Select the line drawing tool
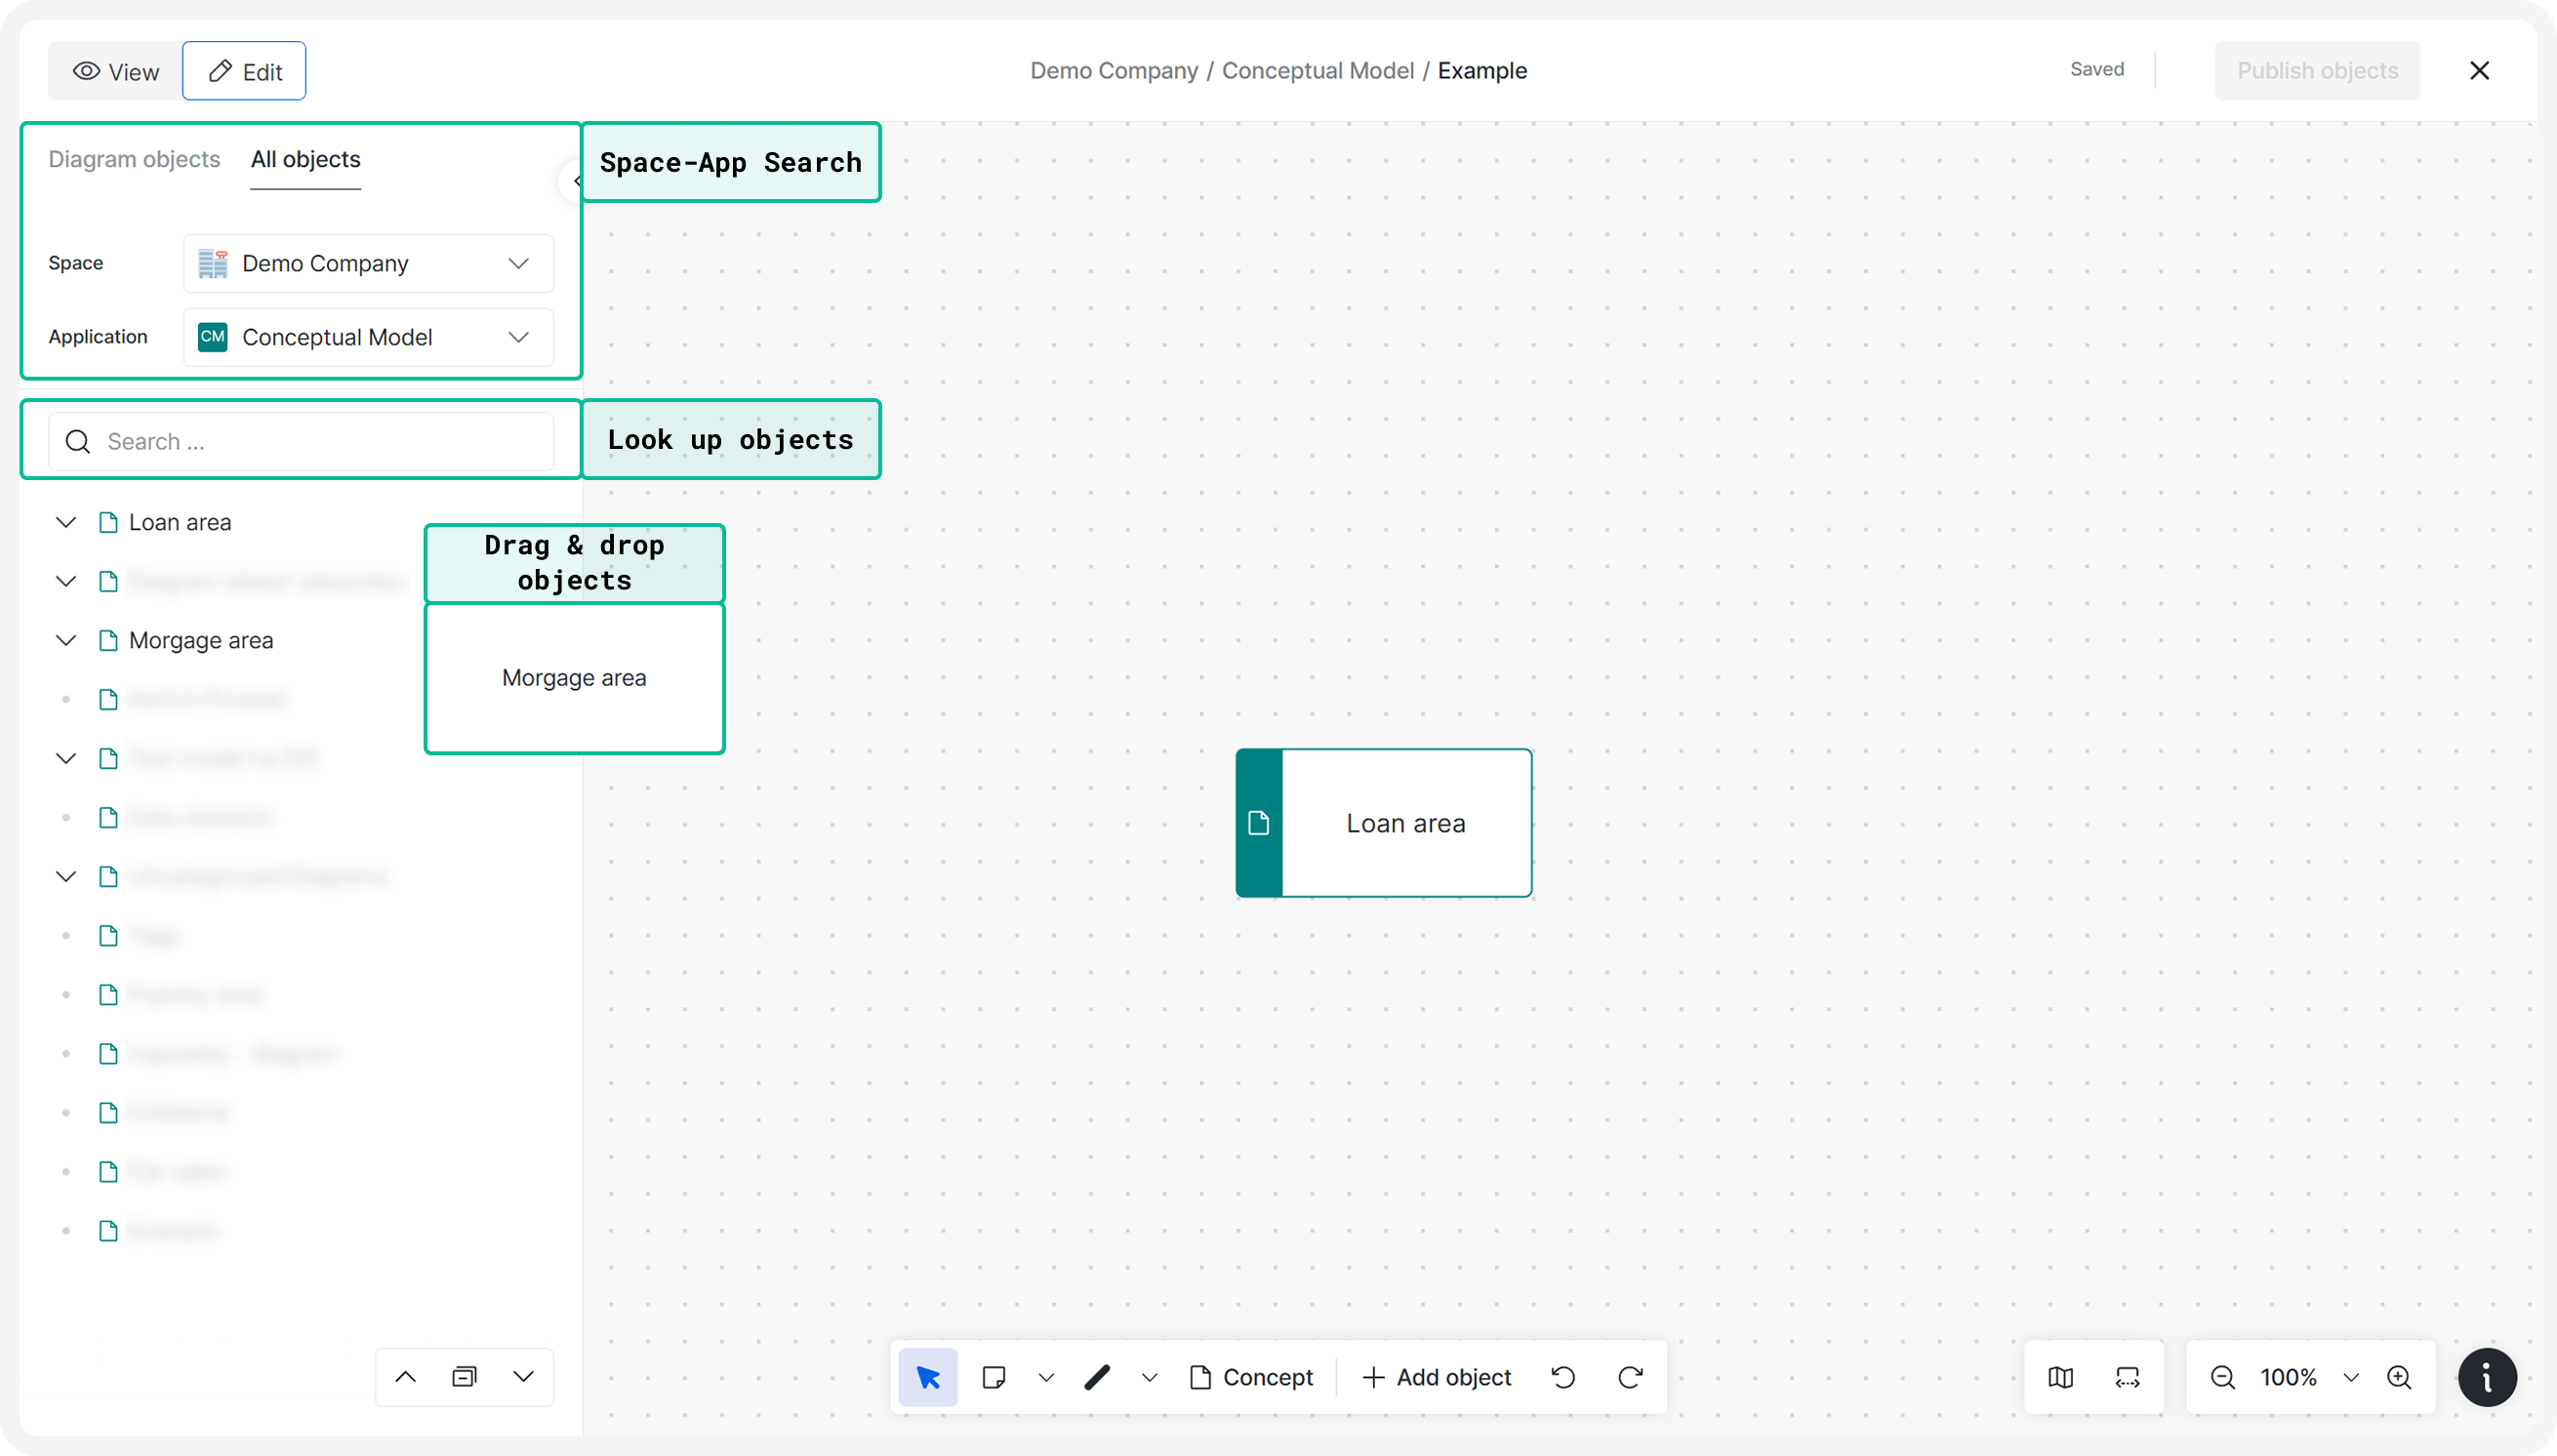 (1097, 1377)
